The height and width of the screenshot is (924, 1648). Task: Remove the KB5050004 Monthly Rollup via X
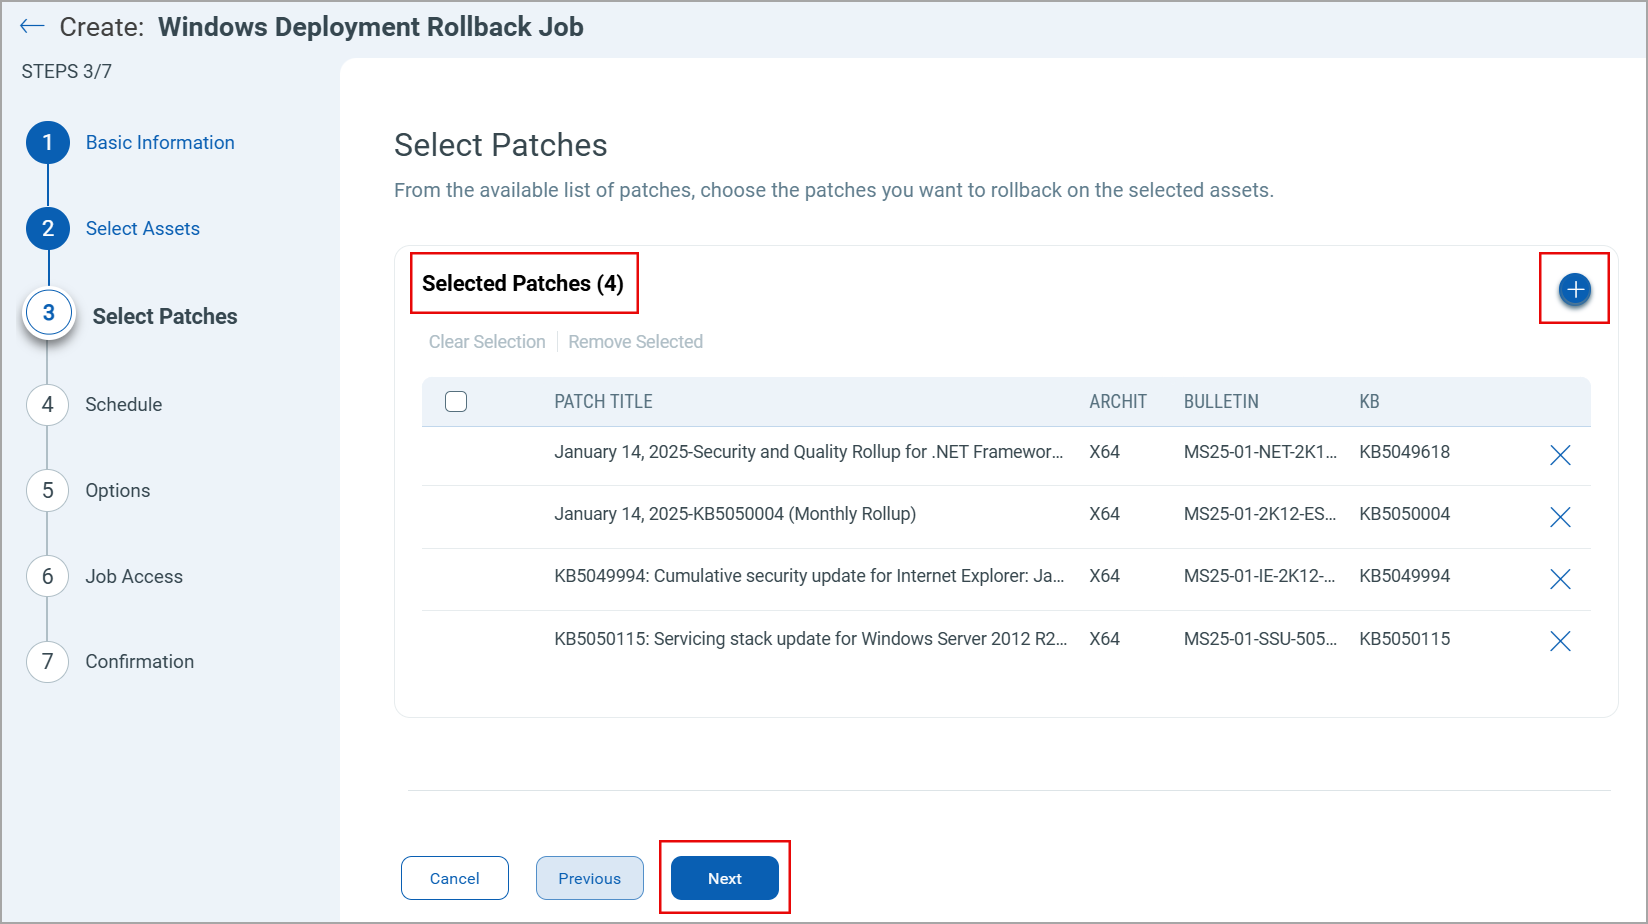pyautogui.click(x=1561, y=517)
